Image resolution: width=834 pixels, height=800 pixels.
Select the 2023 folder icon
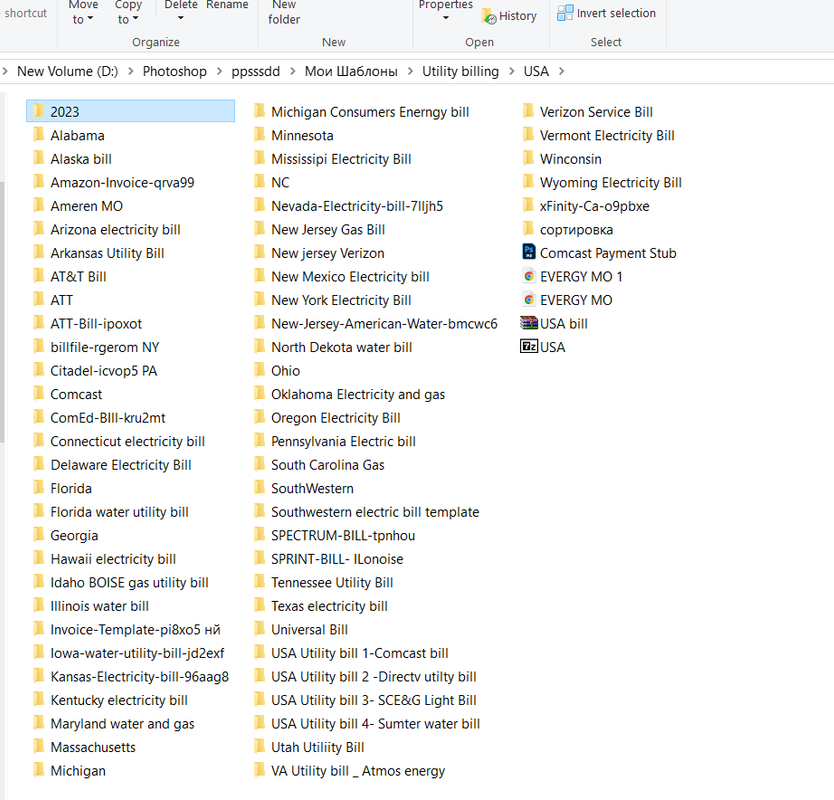[38, 111]
